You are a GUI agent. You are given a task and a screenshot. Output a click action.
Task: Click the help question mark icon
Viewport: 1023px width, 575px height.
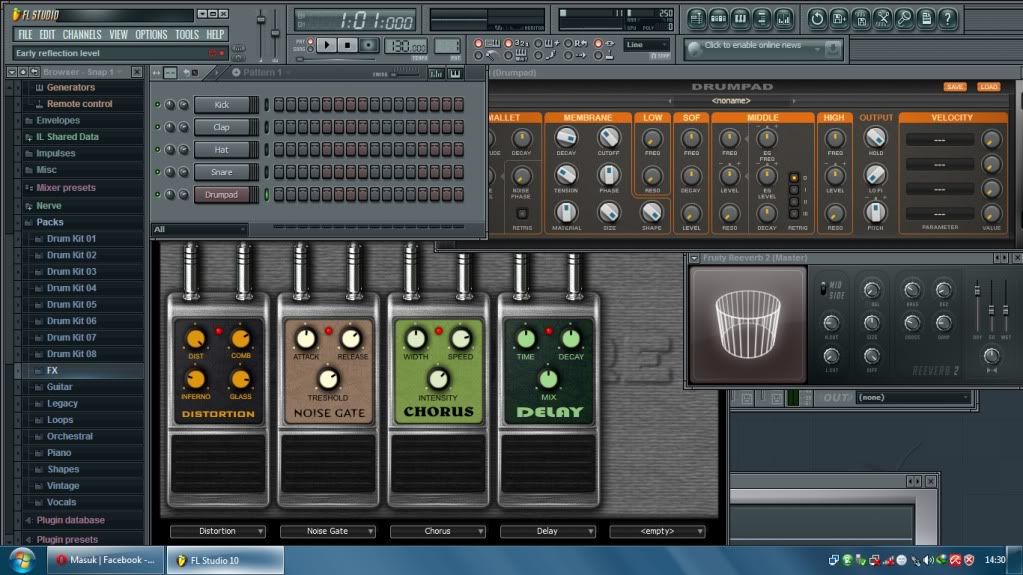[x=947, y=19]
